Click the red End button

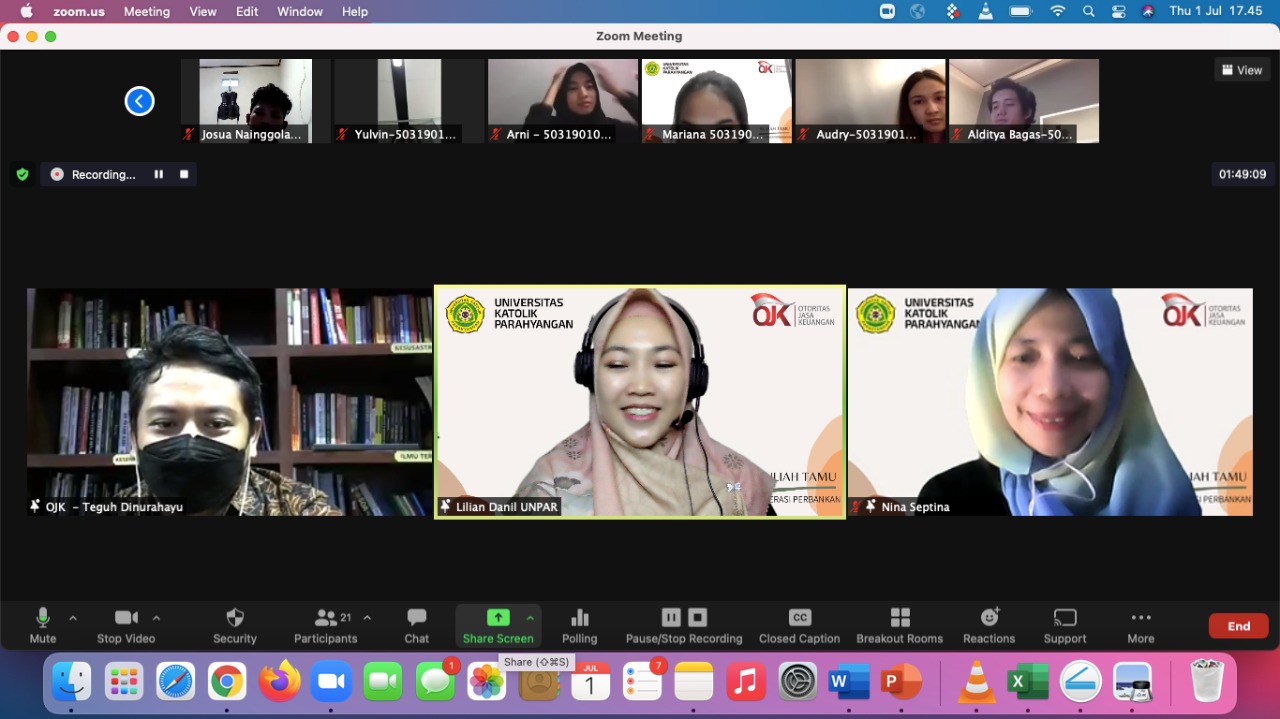pos(1238,626)
